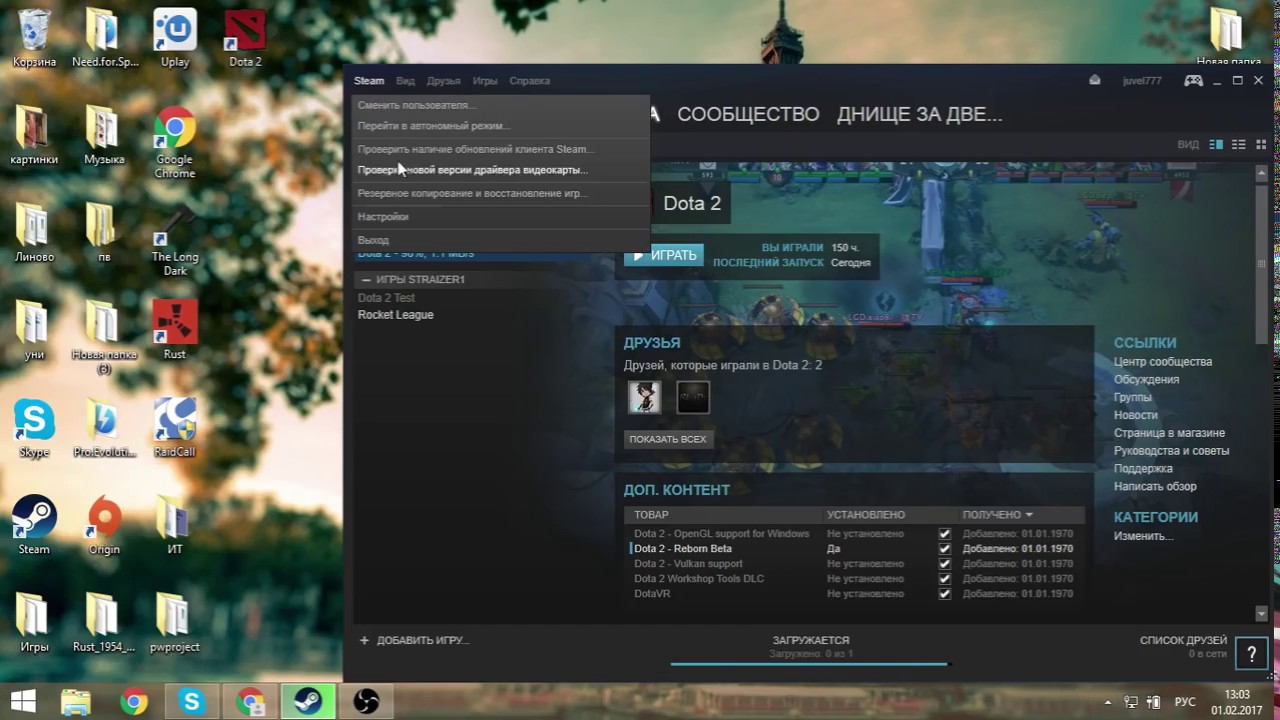Click ПОКАЗАТЬ ВСЕХ friends button
Image resolution: width=1280 pixels, height=720 pixels.
point(668,439)
